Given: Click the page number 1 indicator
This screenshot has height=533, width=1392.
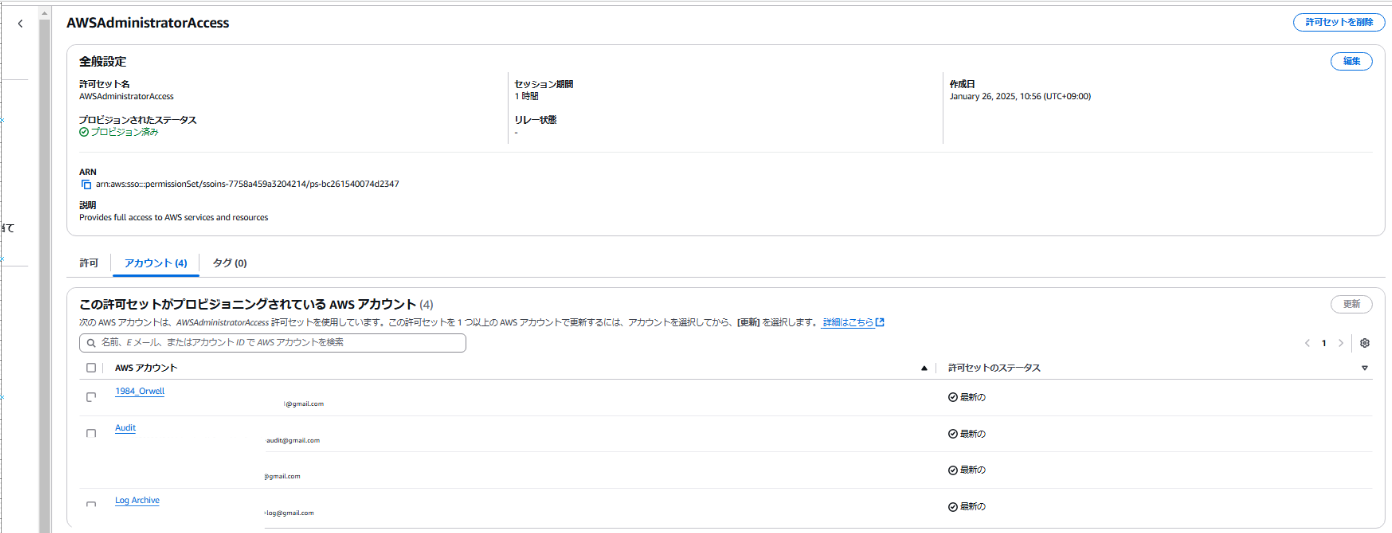Looking at the screenshot, I should pos(1324,343).
